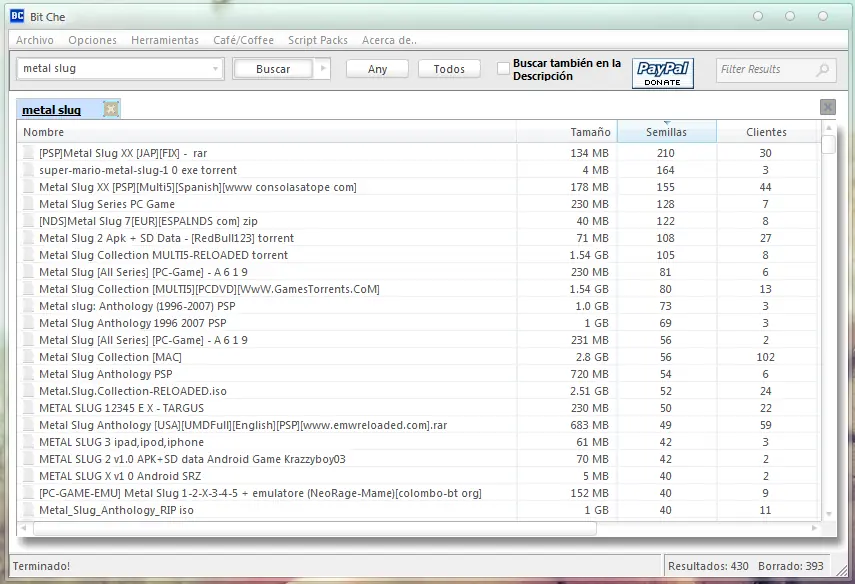Toggle the Any search mode button
Screen dimensions: 855x584
pos(377,69)
